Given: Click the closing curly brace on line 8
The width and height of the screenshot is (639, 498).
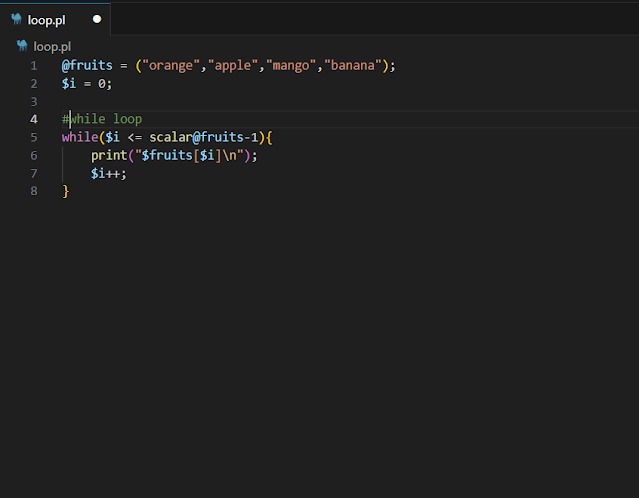Looking at the screenshot, I should pos(66,192).
